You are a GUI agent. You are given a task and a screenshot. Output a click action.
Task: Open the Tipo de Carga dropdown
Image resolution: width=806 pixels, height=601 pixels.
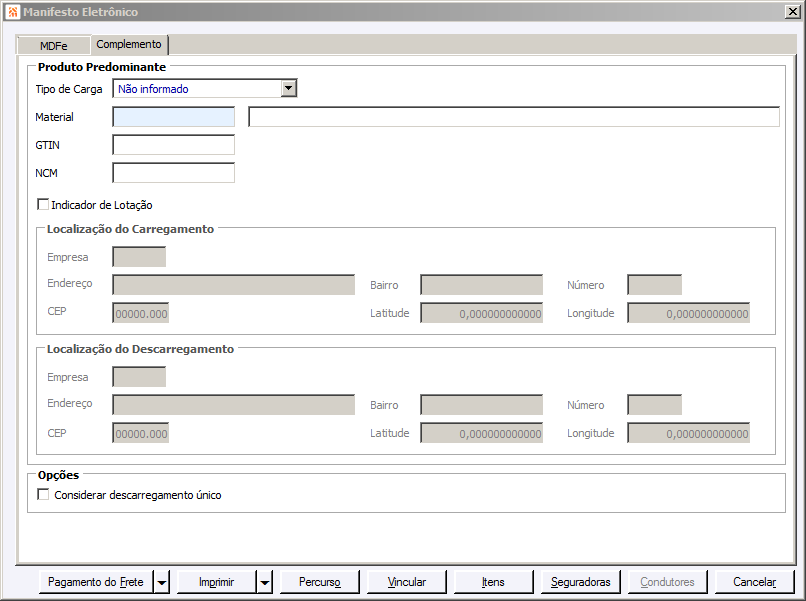pos(289,88)
